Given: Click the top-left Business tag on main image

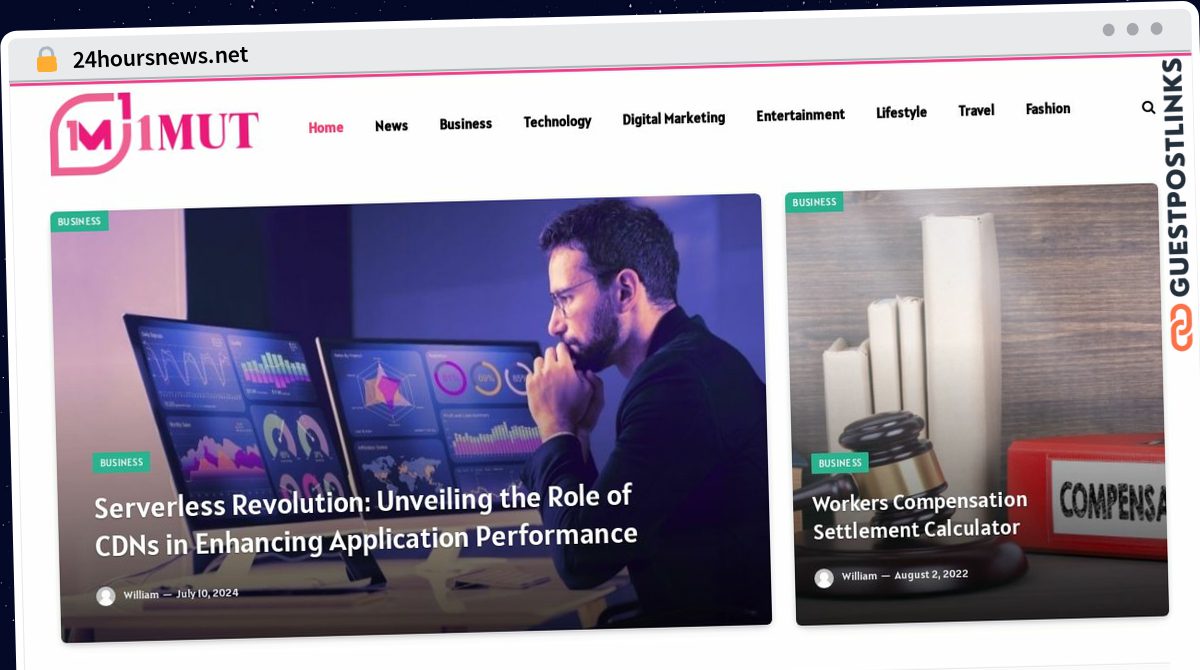Looking at the screenshot, I should pos(79,221).
